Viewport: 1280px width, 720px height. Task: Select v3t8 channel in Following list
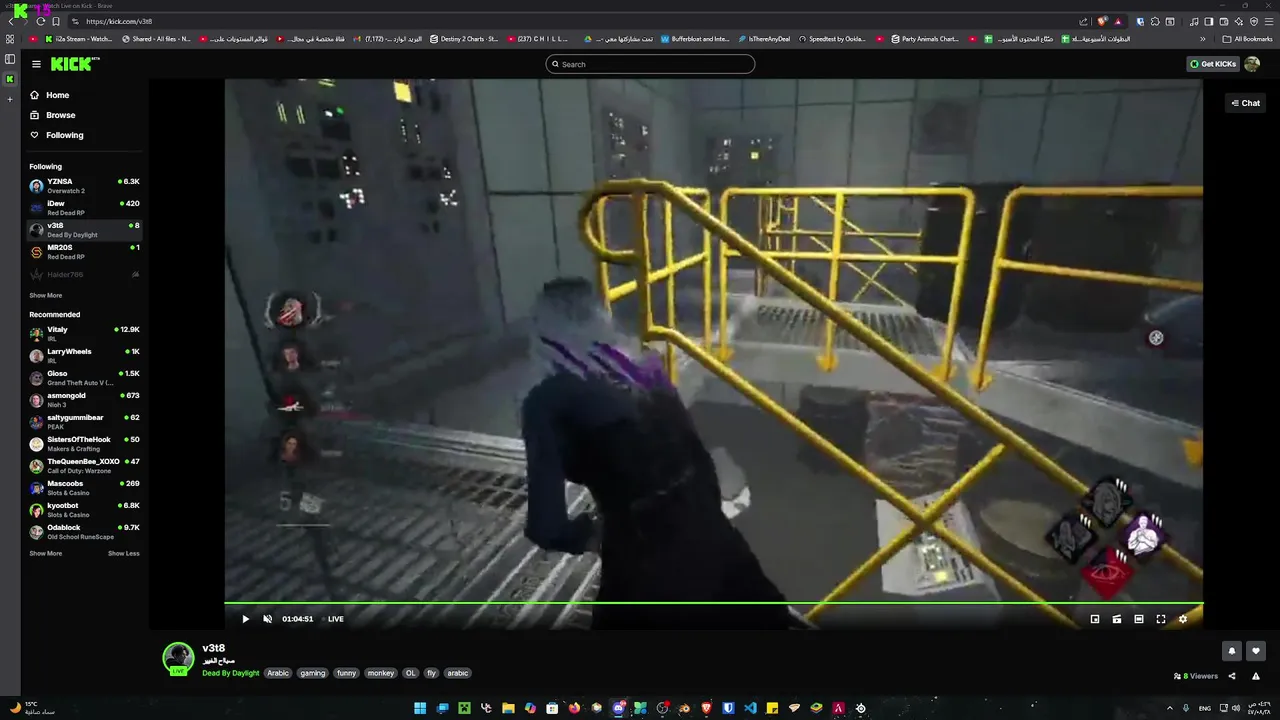pos(84,230)
